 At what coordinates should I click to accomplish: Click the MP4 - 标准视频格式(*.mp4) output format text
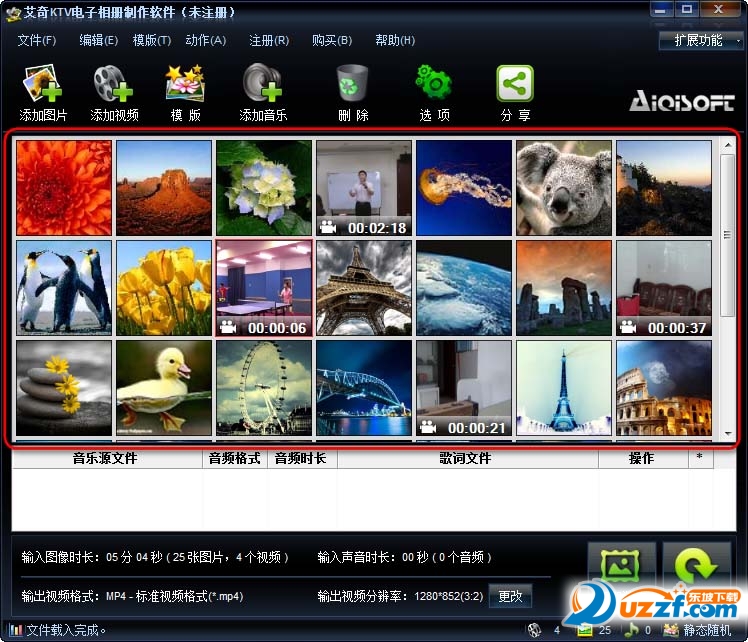point(175,596)
